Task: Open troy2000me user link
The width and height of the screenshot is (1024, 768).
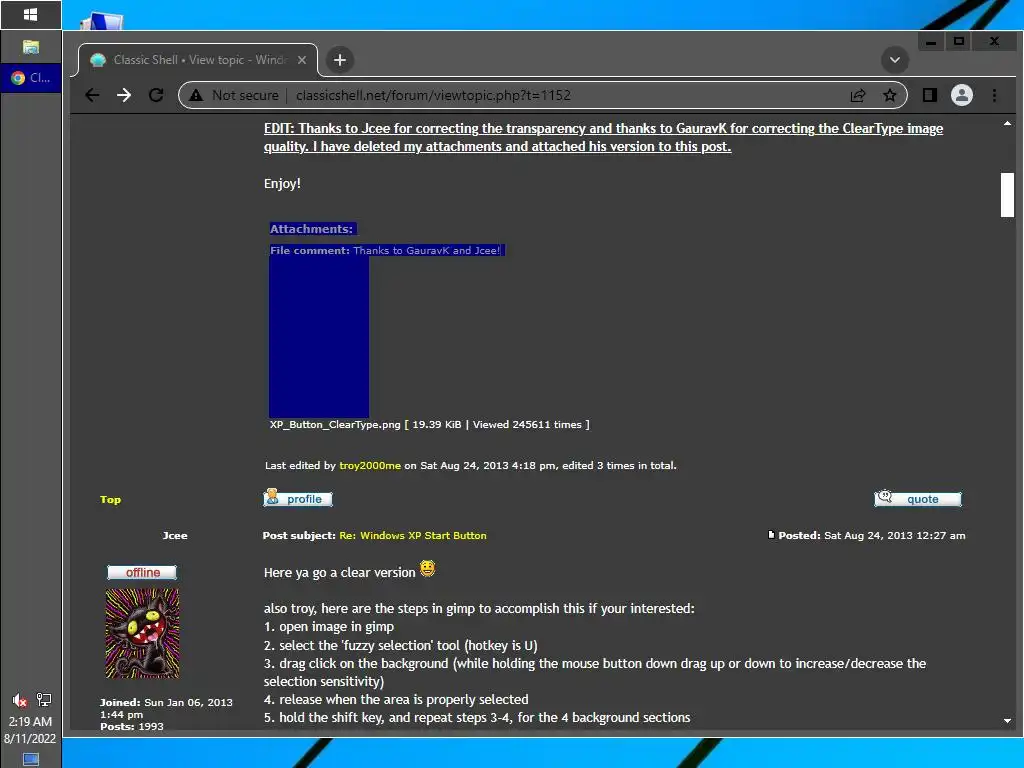Action: click(x=370, y=466)
